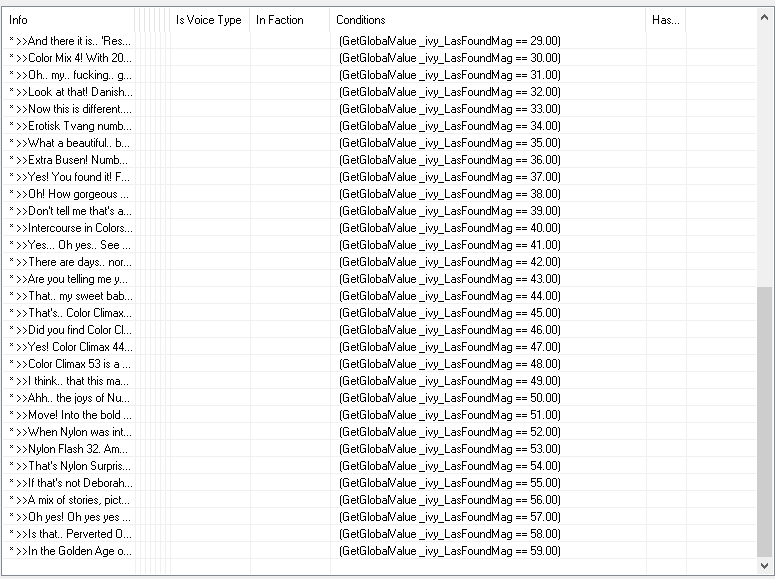Select the row 'Erotisk Tvang numb...'

point(379,126)
